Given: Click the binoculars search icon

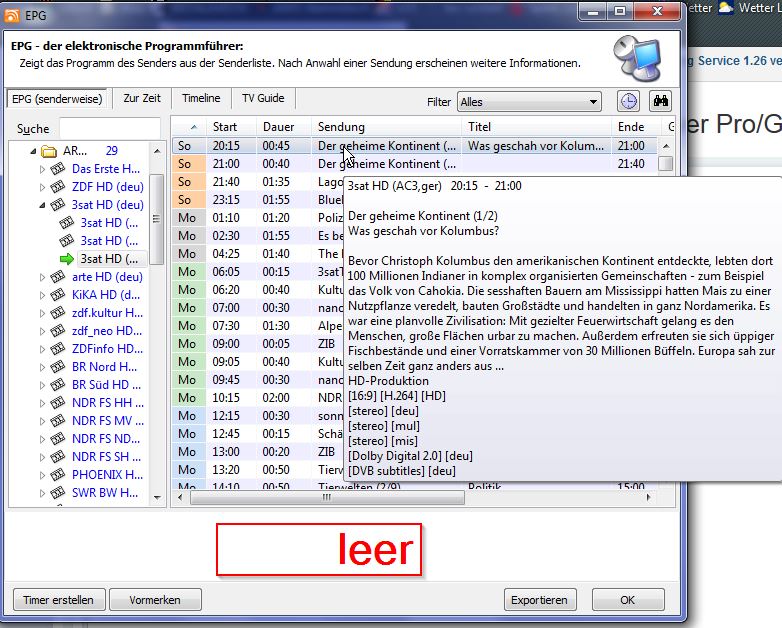Looking at the screenshot, I should (x=660, y=101).
